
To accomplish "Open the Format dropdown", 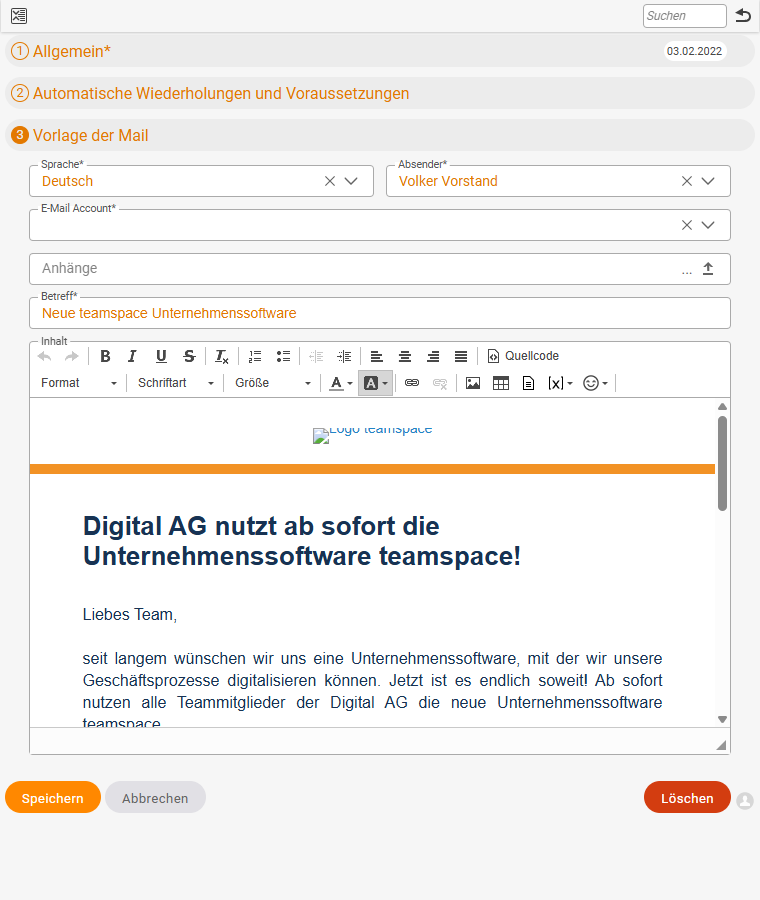I will [x=79, y=383].
